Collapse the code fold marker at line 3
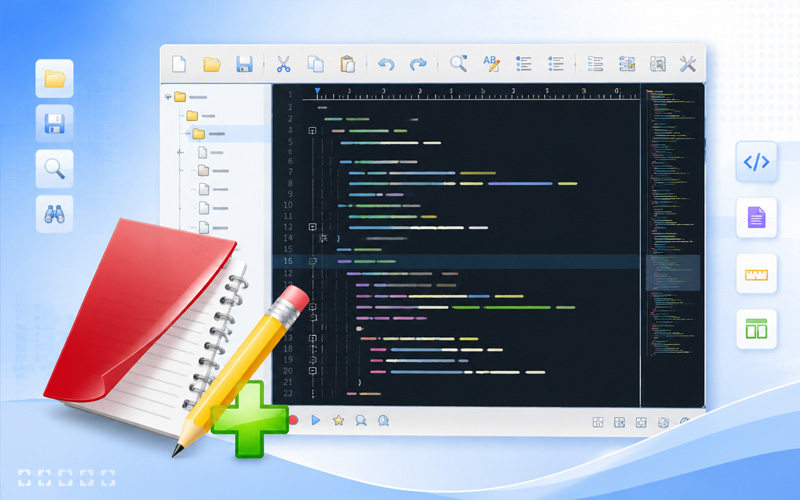800x500 pixels. 313,131
